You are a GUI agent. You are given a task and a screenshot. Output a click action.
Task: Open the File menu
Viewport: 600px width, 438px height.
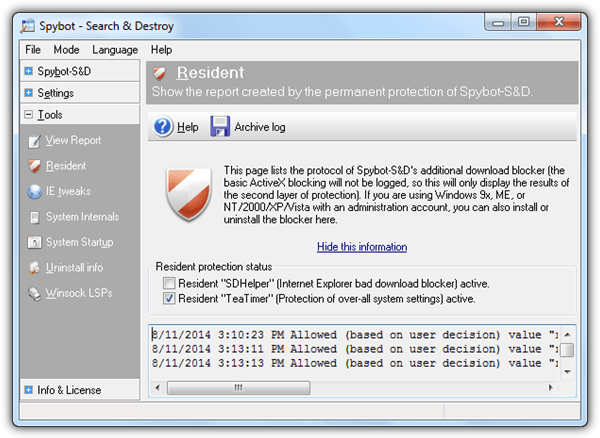point(33,49)
